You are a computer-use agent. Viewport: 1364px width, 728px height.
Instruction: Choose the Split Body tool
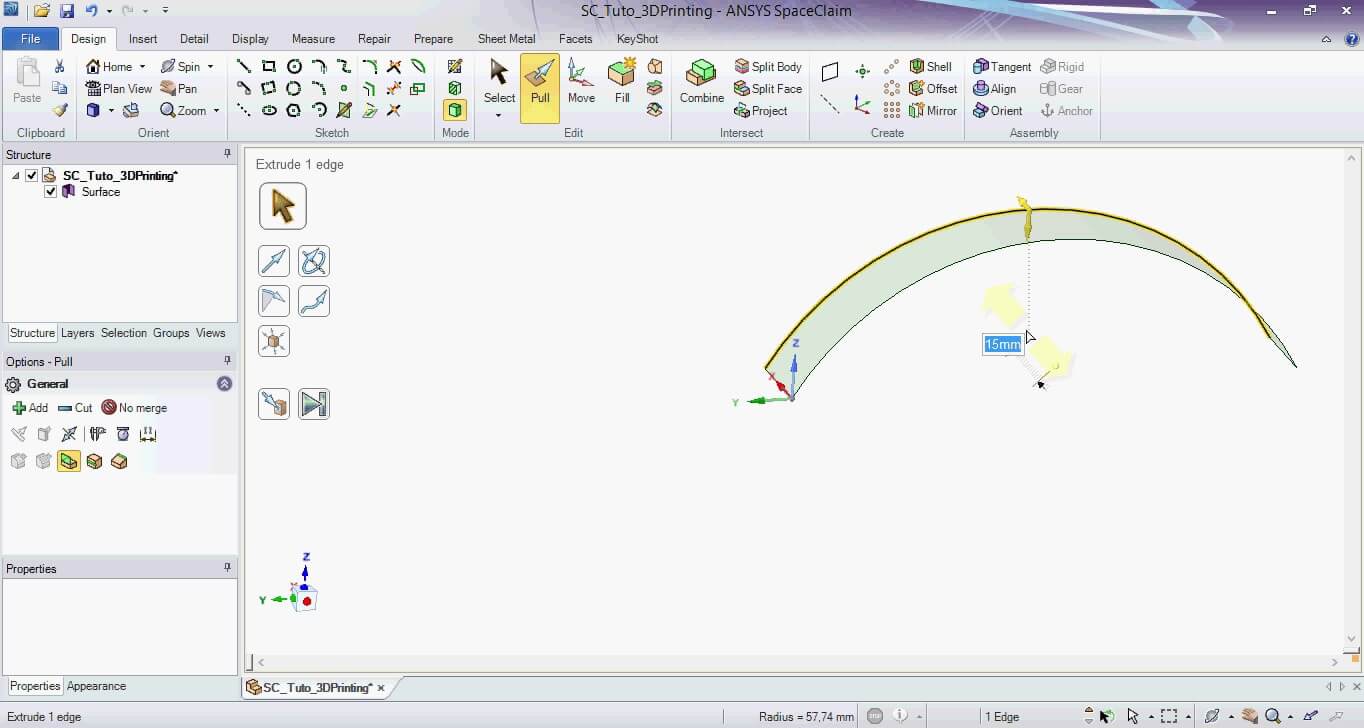pos(768,67)
